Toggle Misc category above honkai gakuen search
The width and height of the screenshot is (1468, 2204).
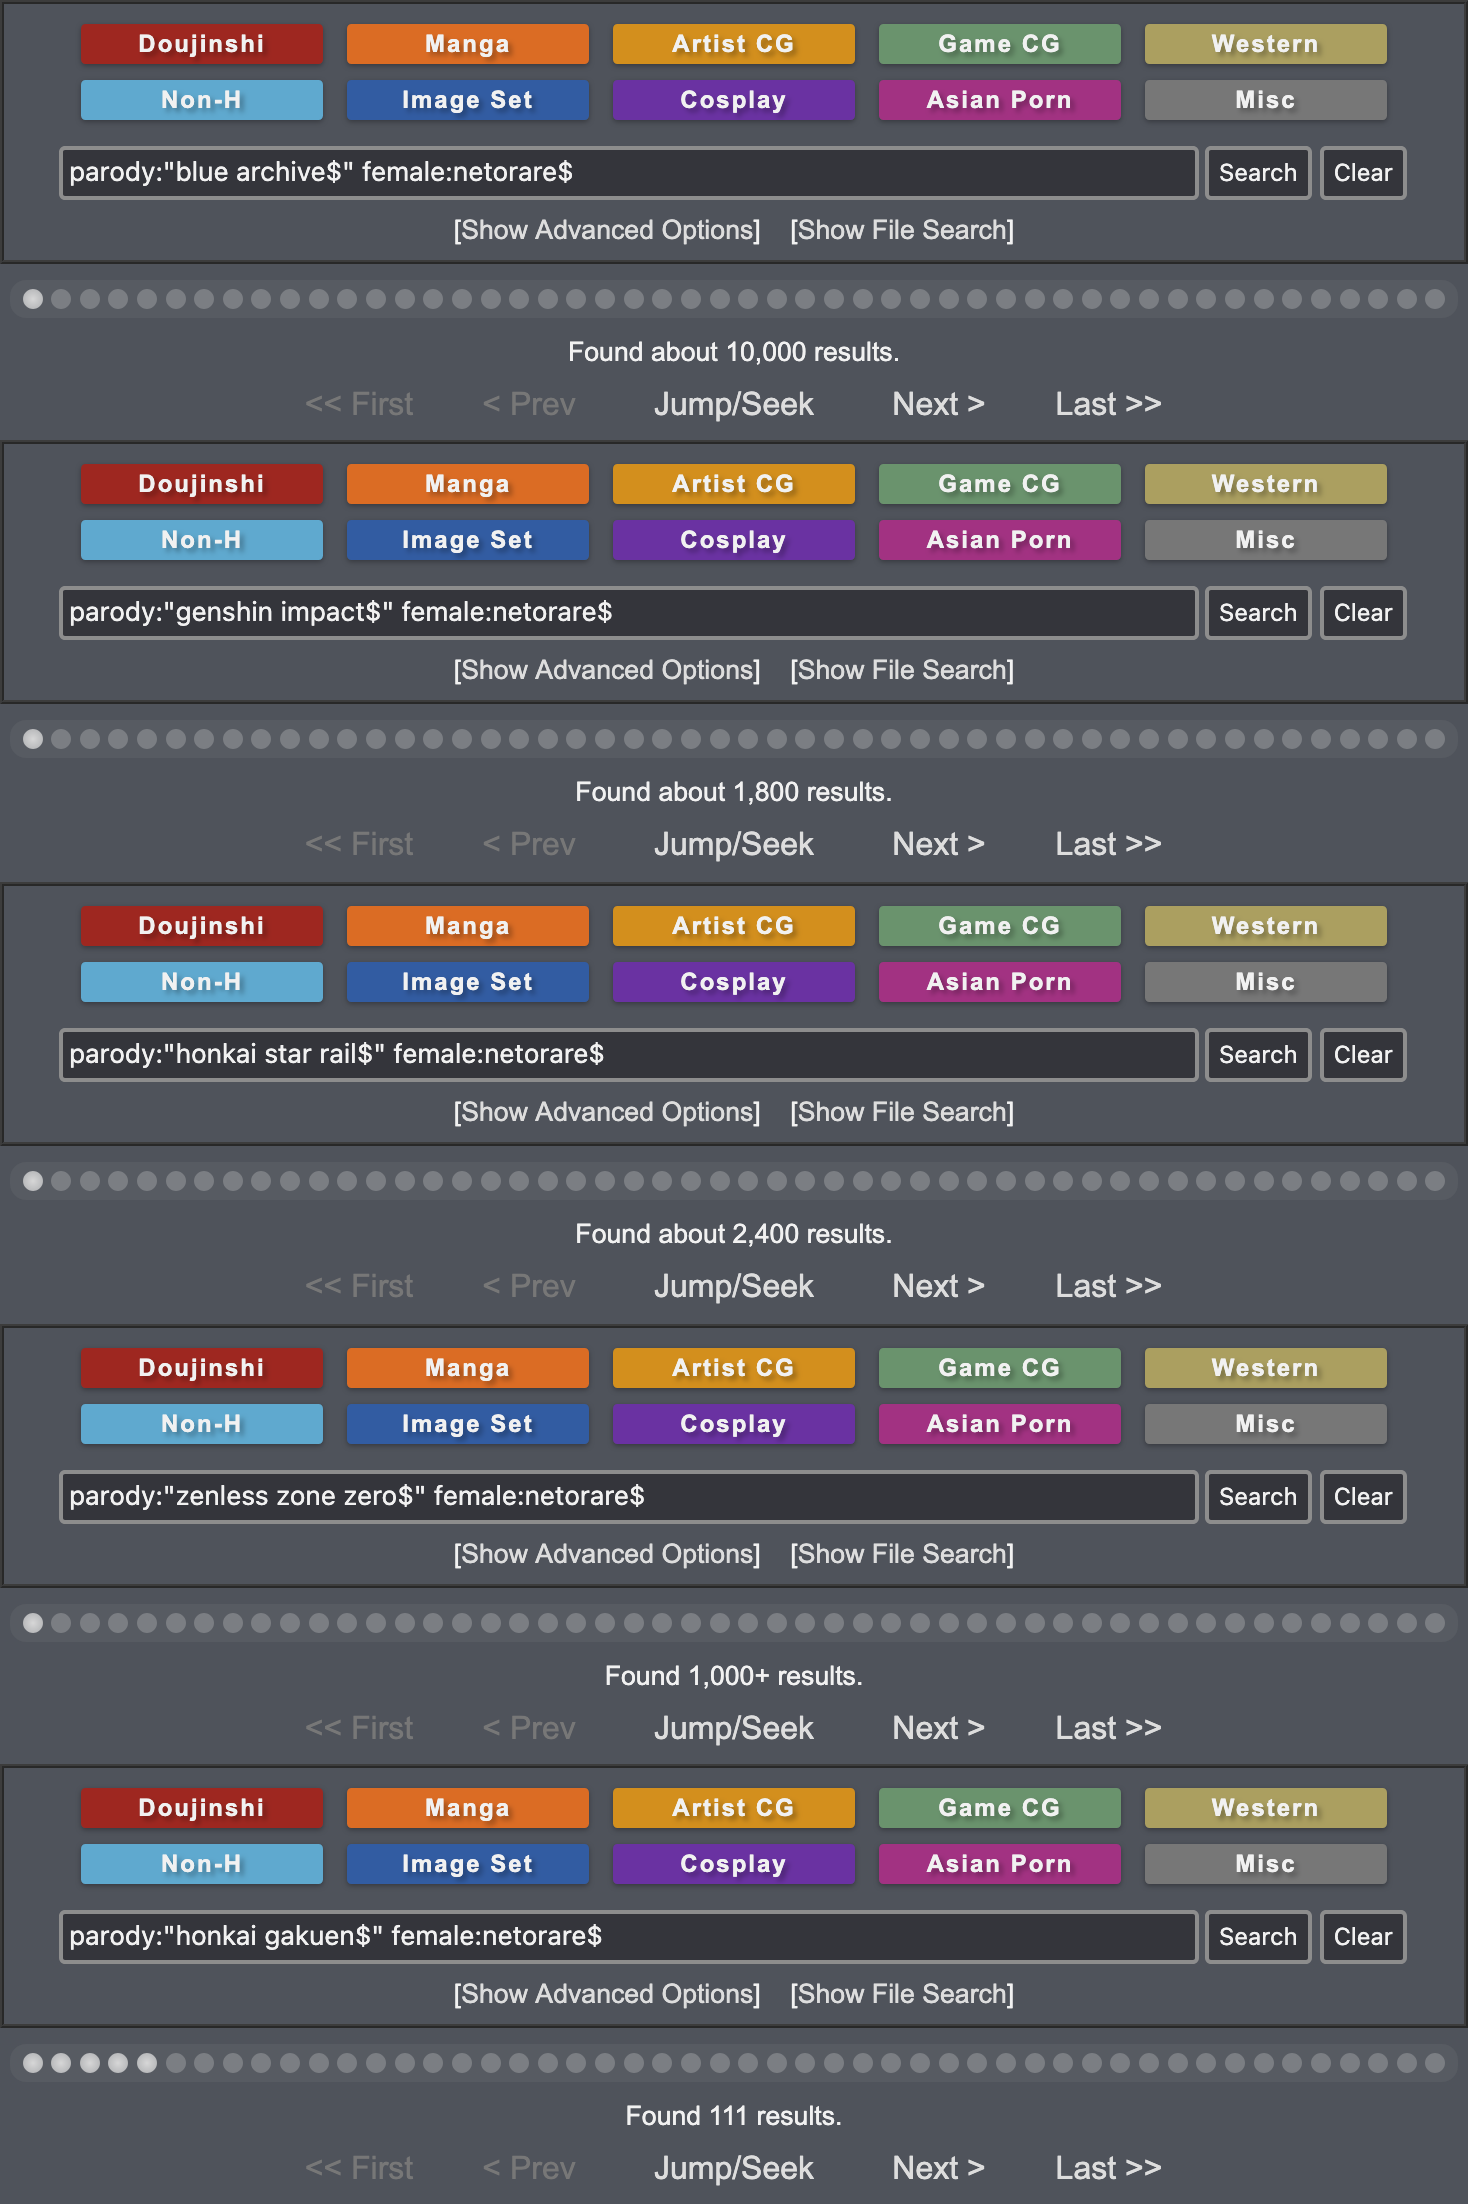[x=1265, y=1864]
